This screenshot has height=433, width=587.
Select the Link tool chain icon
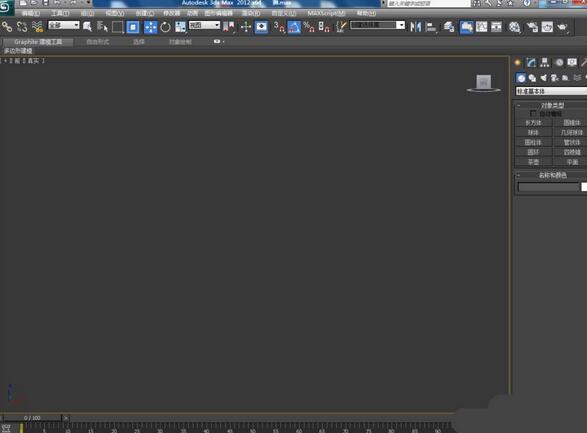pos(7,27)
